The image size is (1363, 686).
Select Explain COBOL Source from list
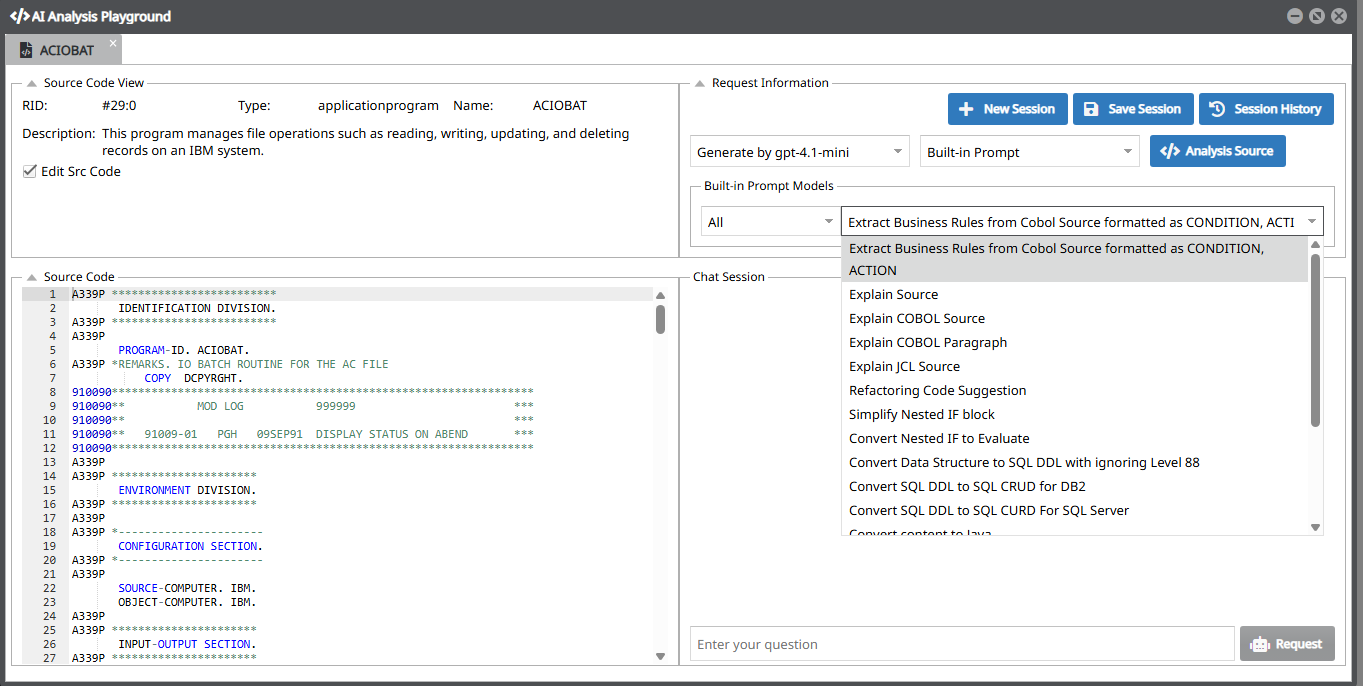click(x=917, y=318)
